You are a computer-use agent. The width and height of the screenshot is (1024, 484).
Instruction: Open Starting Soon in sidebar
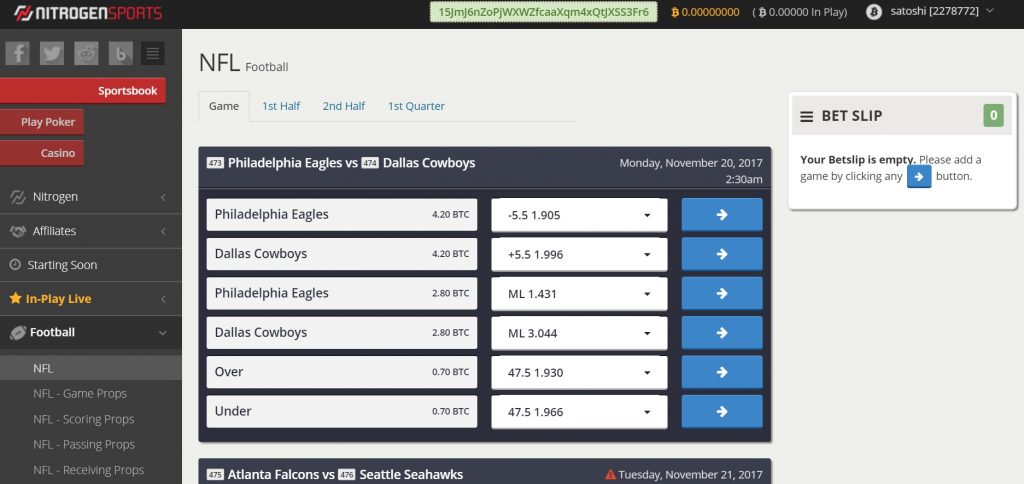[x=91, y=265]
